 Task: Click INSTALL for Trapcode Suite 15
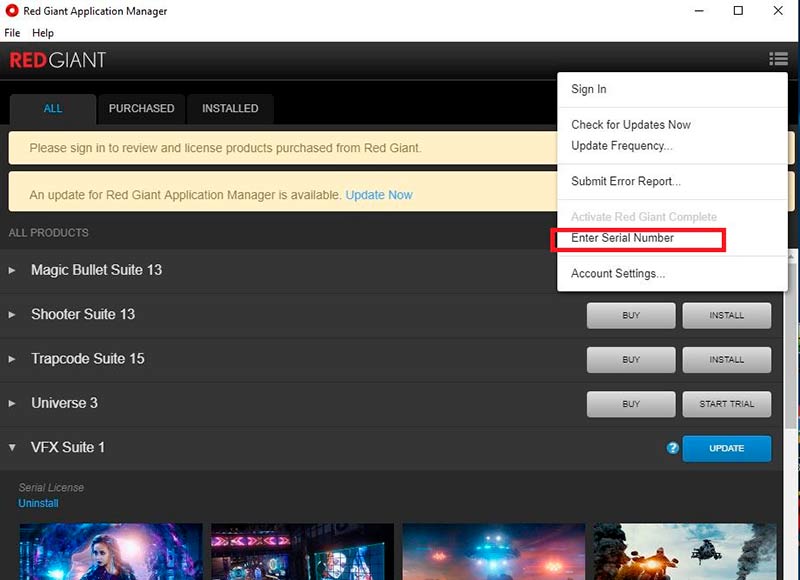[x=727, y=360]
